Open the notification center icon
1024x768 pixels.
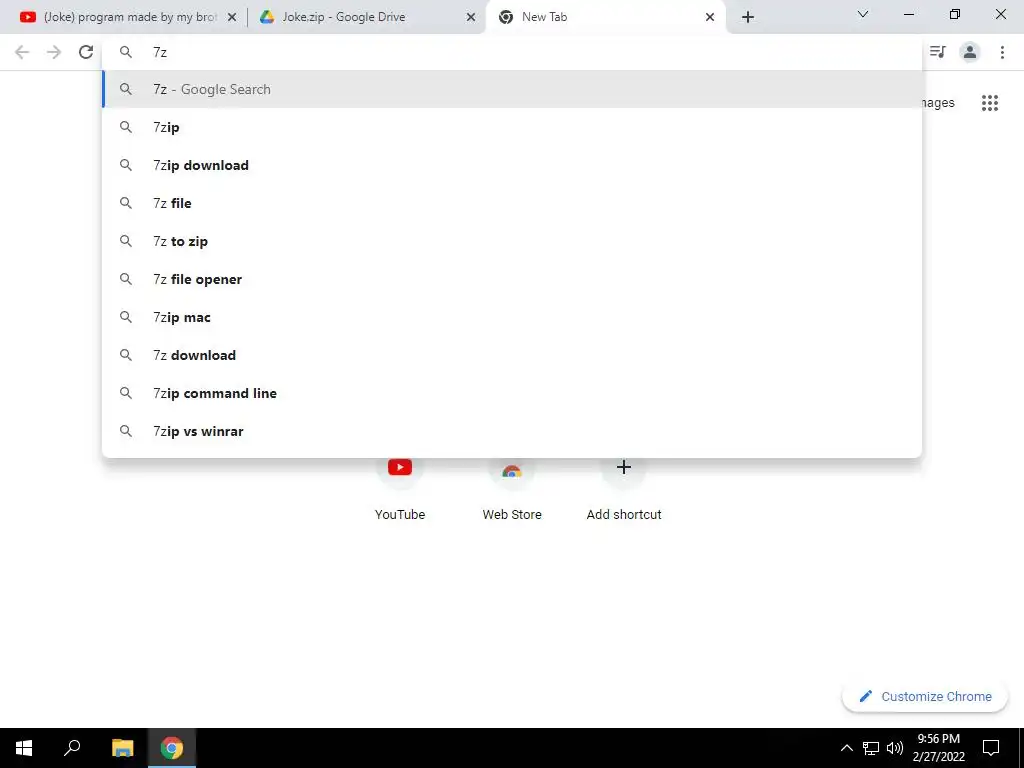click(x=991, y=748)
